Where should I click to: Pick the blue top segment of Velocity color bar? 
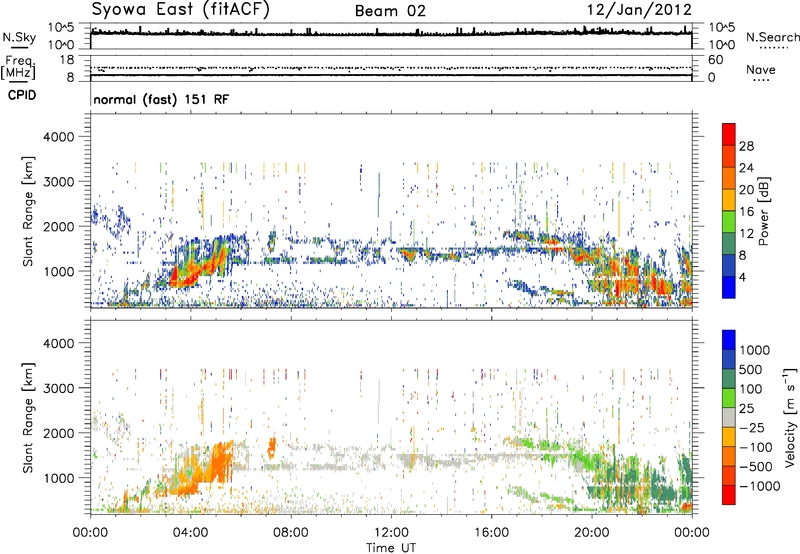click(x=729, y=340)
